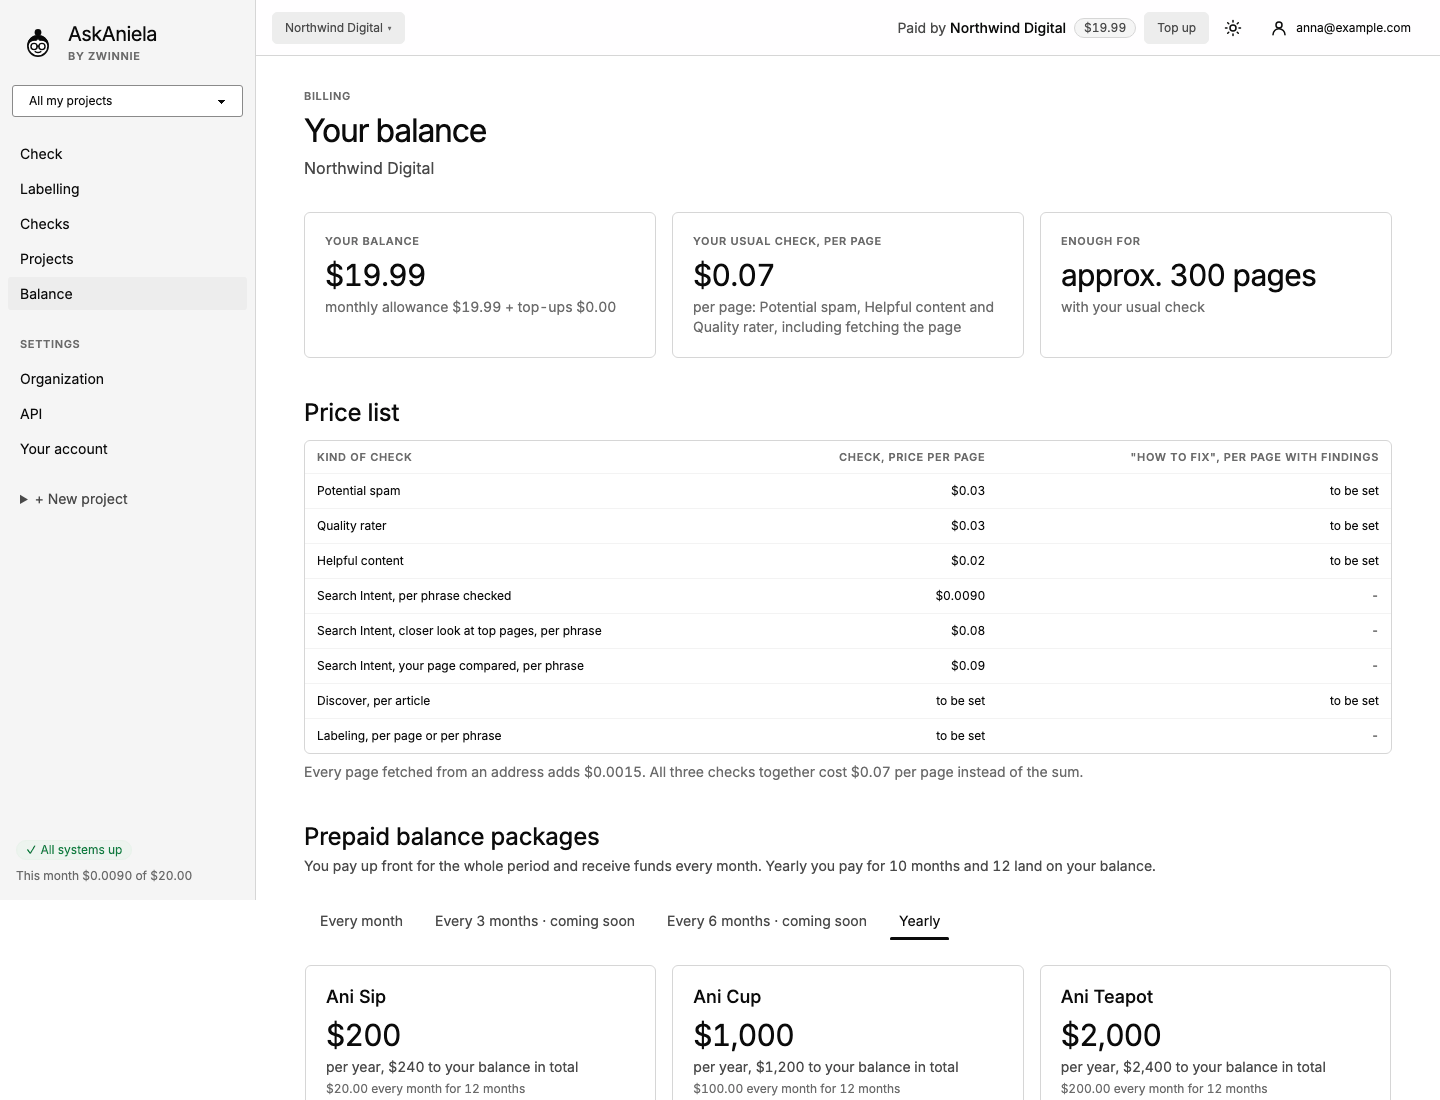Switch to Every 3 months tab
Screen dimensions: 1440x1100
535,921
